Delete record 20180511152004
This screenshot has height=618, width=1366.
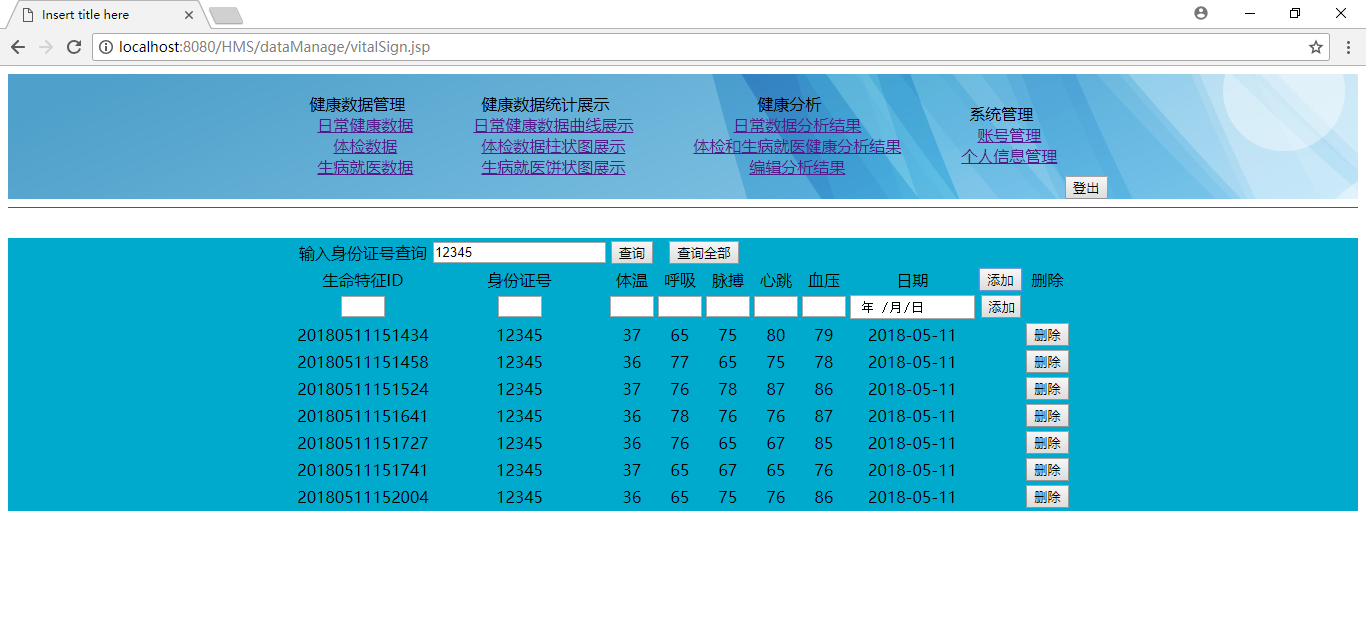[1047, 497]
